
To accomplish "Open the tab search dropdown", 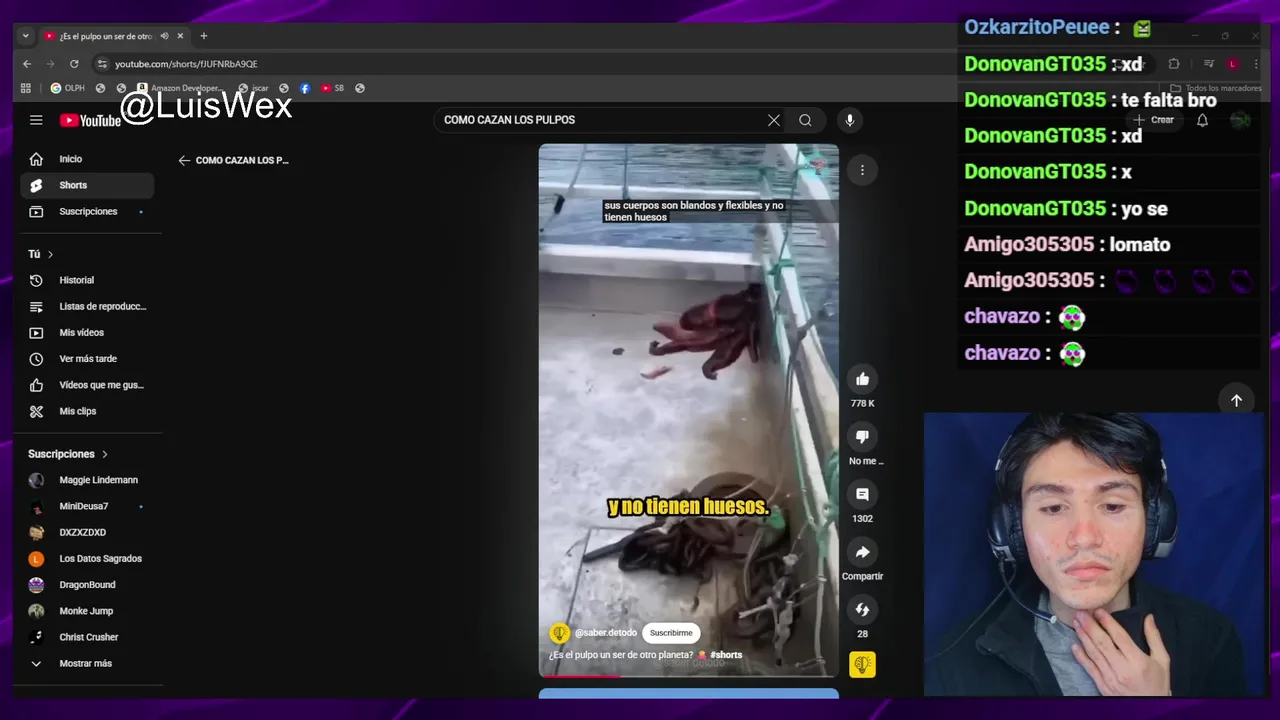I will point(25,36).
